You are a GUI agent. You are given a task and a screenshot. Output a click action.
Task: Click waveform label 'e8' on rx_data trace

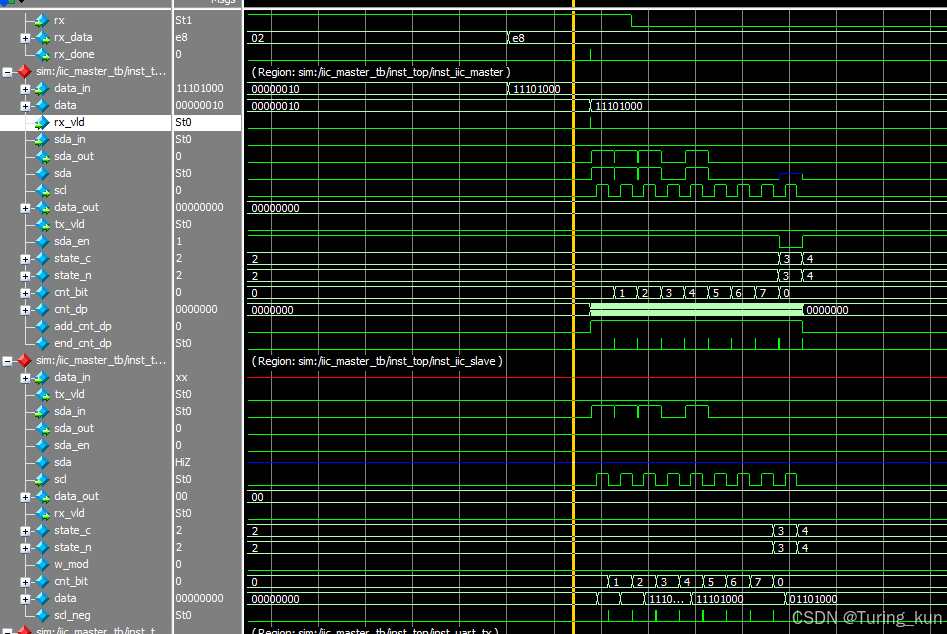click(x=518, y=38)
